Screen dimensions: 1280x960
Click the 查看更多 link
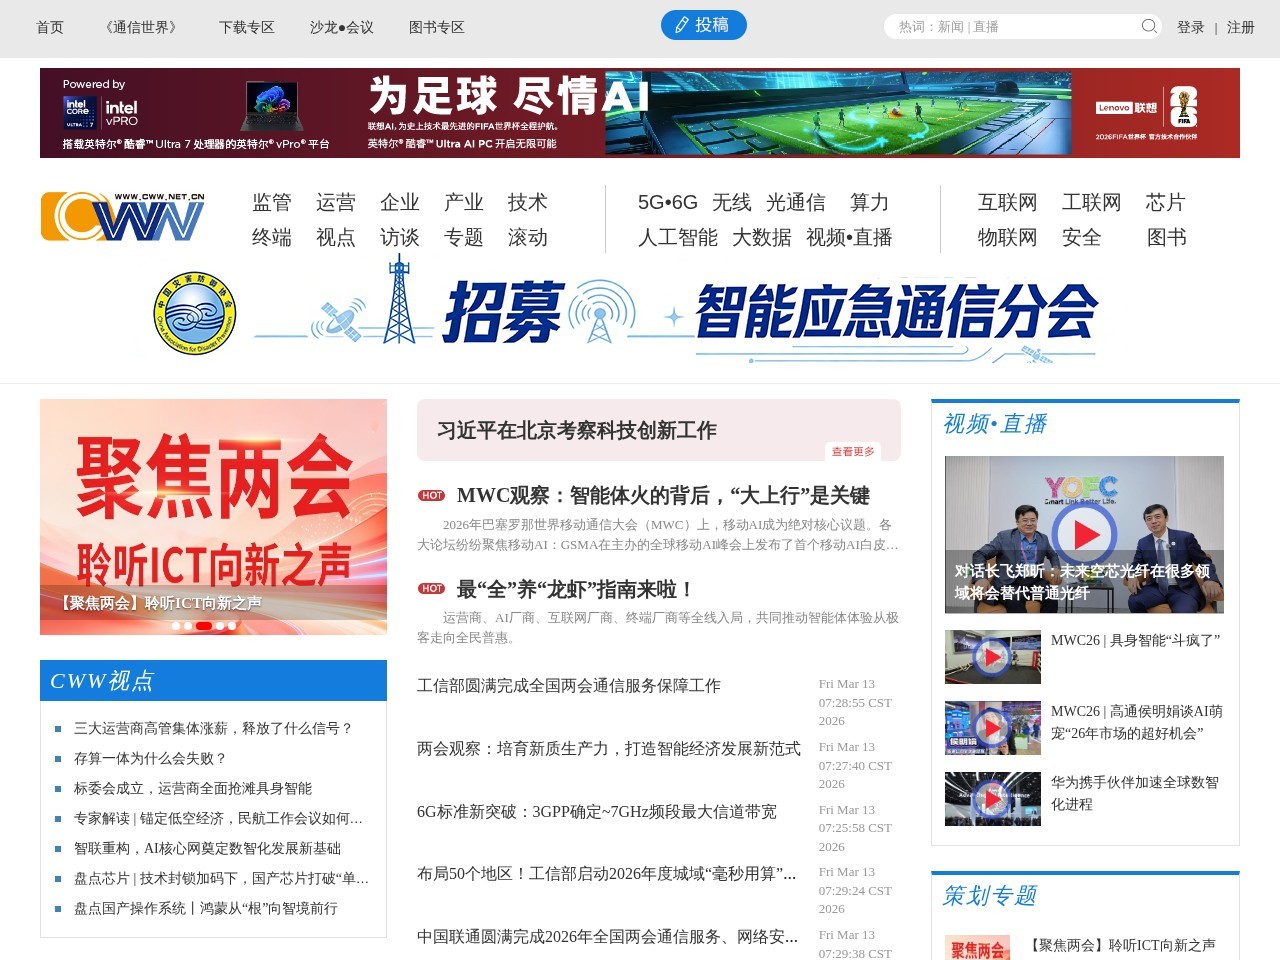[x=852, y=451]
